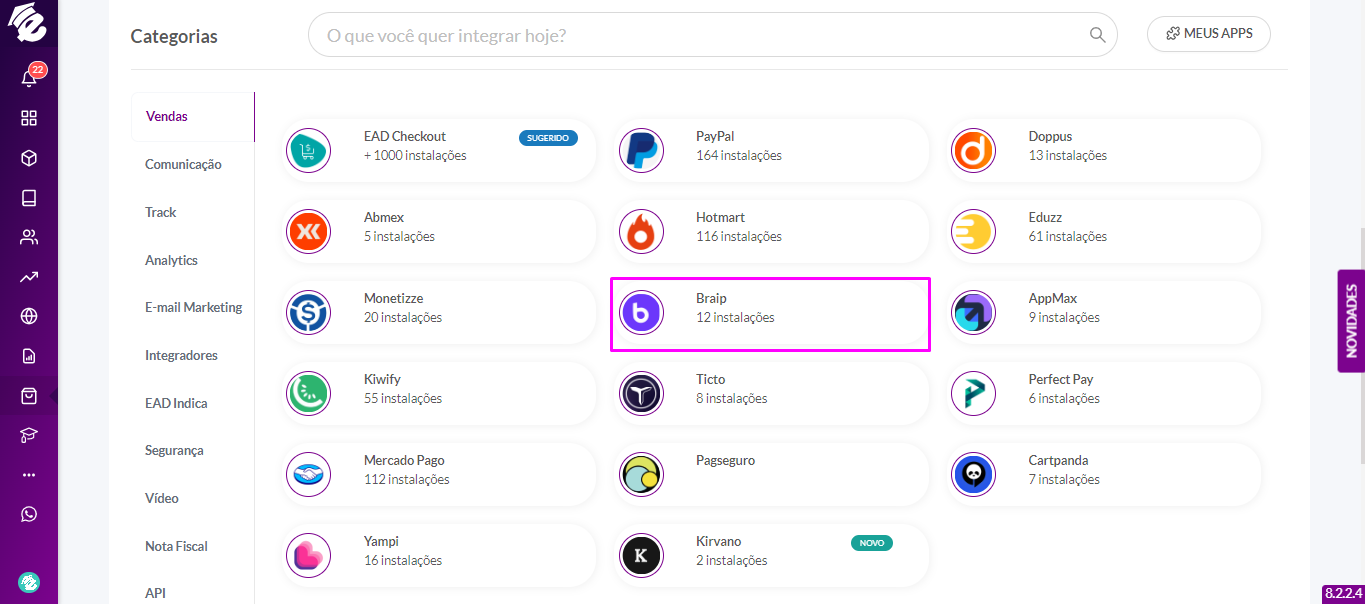Image resolution: width=1365 pixels, height=604 pixels.
Task: Click the Eduzz logo icon
Action: click(973, 232)
